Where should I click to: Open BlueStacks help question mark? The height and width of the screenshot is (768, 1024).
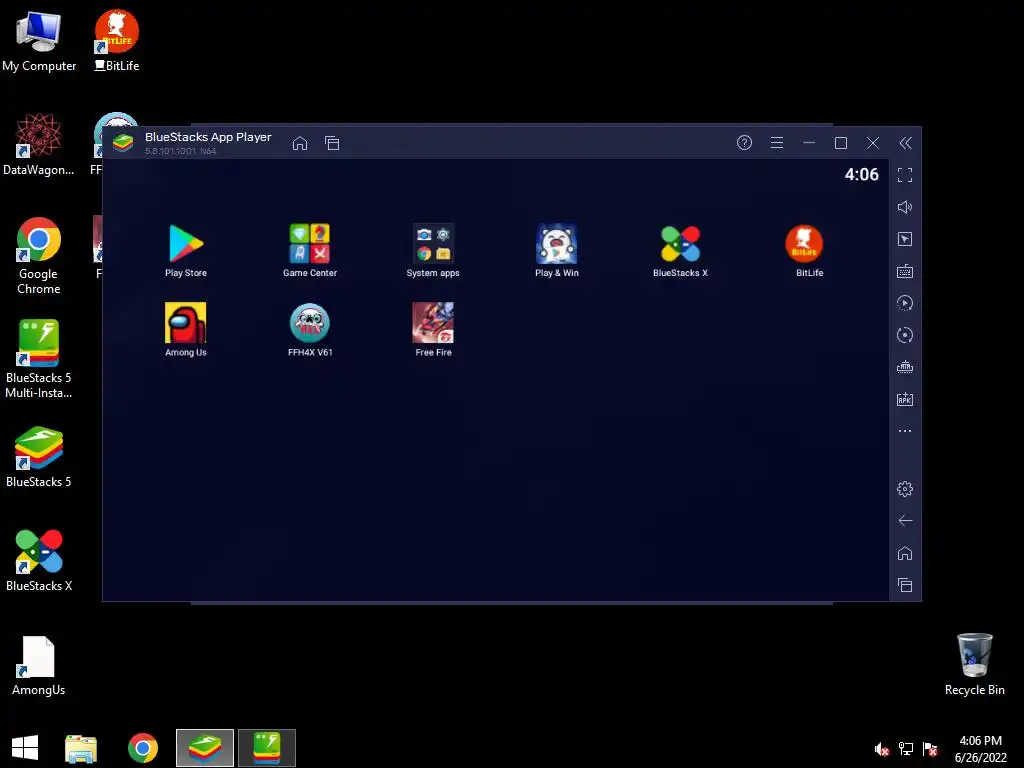pos(744,142)
